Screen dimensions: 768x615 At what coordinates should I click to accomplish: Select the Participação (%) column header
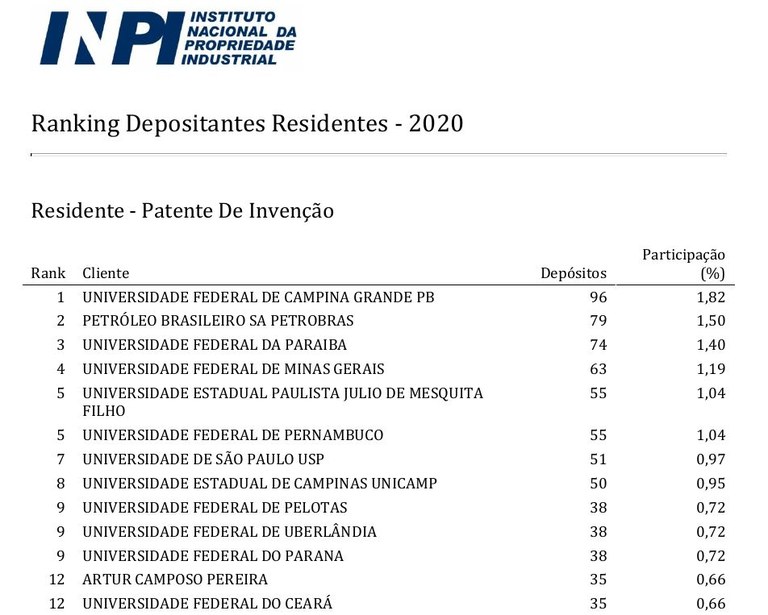[x=684, y=264]
